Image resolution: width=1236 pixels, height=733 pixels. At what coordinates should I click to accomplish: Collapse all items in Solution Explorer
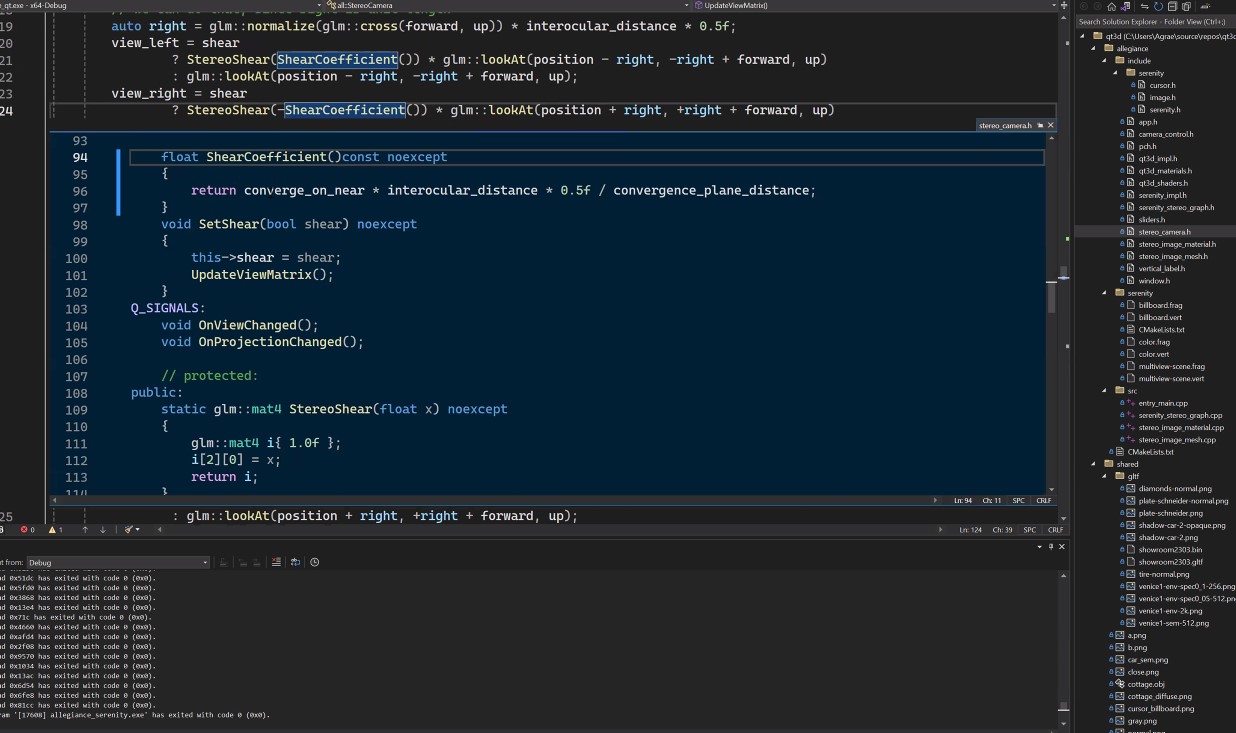coord(1173,6)
